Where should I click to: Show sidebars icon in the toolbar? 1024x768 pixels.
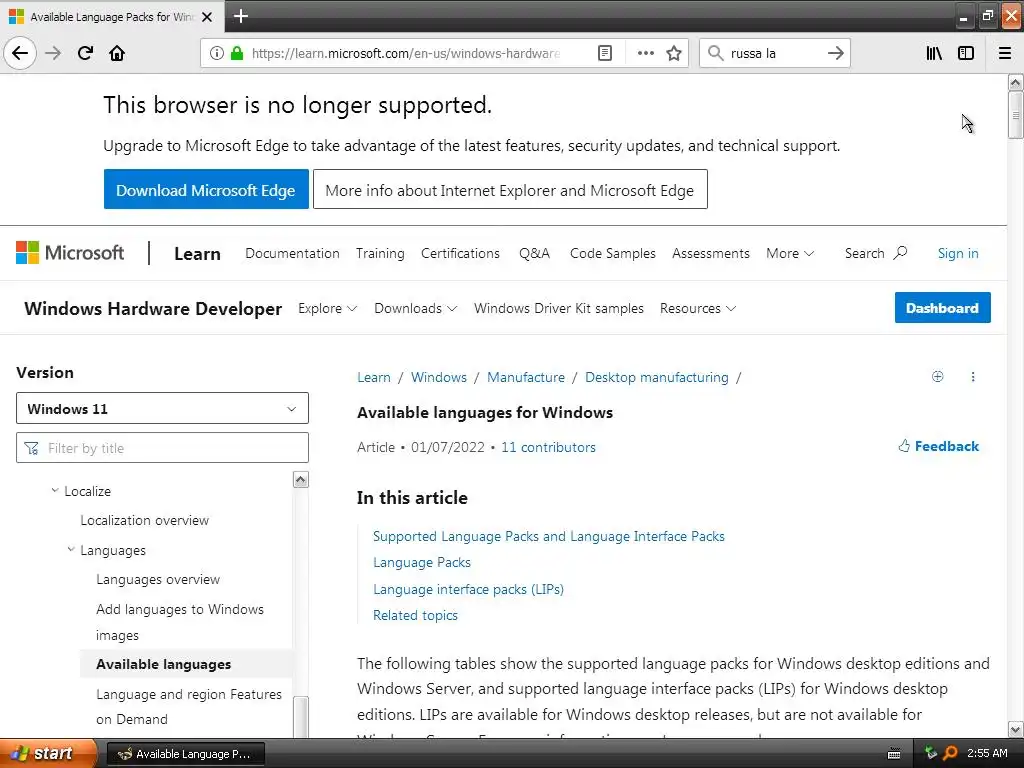[966, 53]
